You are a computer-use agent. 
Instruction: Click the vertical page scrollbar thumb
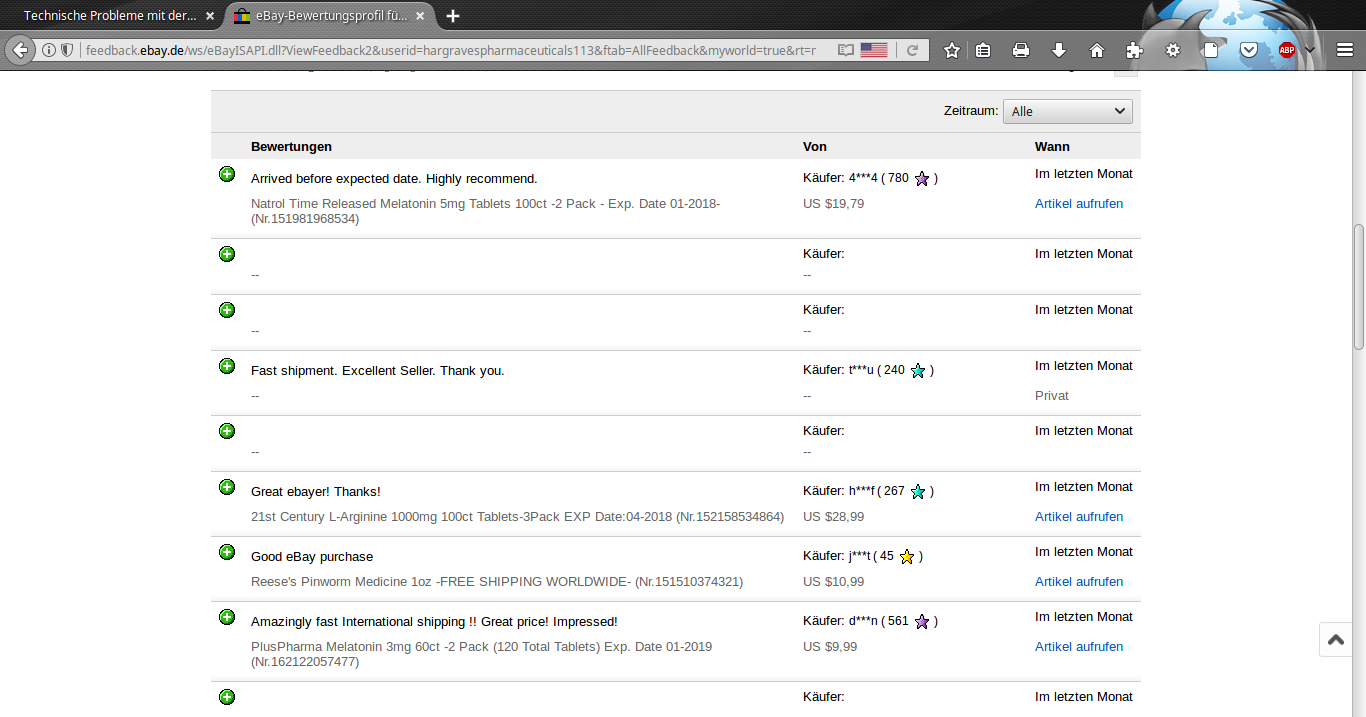(1358, 288)
